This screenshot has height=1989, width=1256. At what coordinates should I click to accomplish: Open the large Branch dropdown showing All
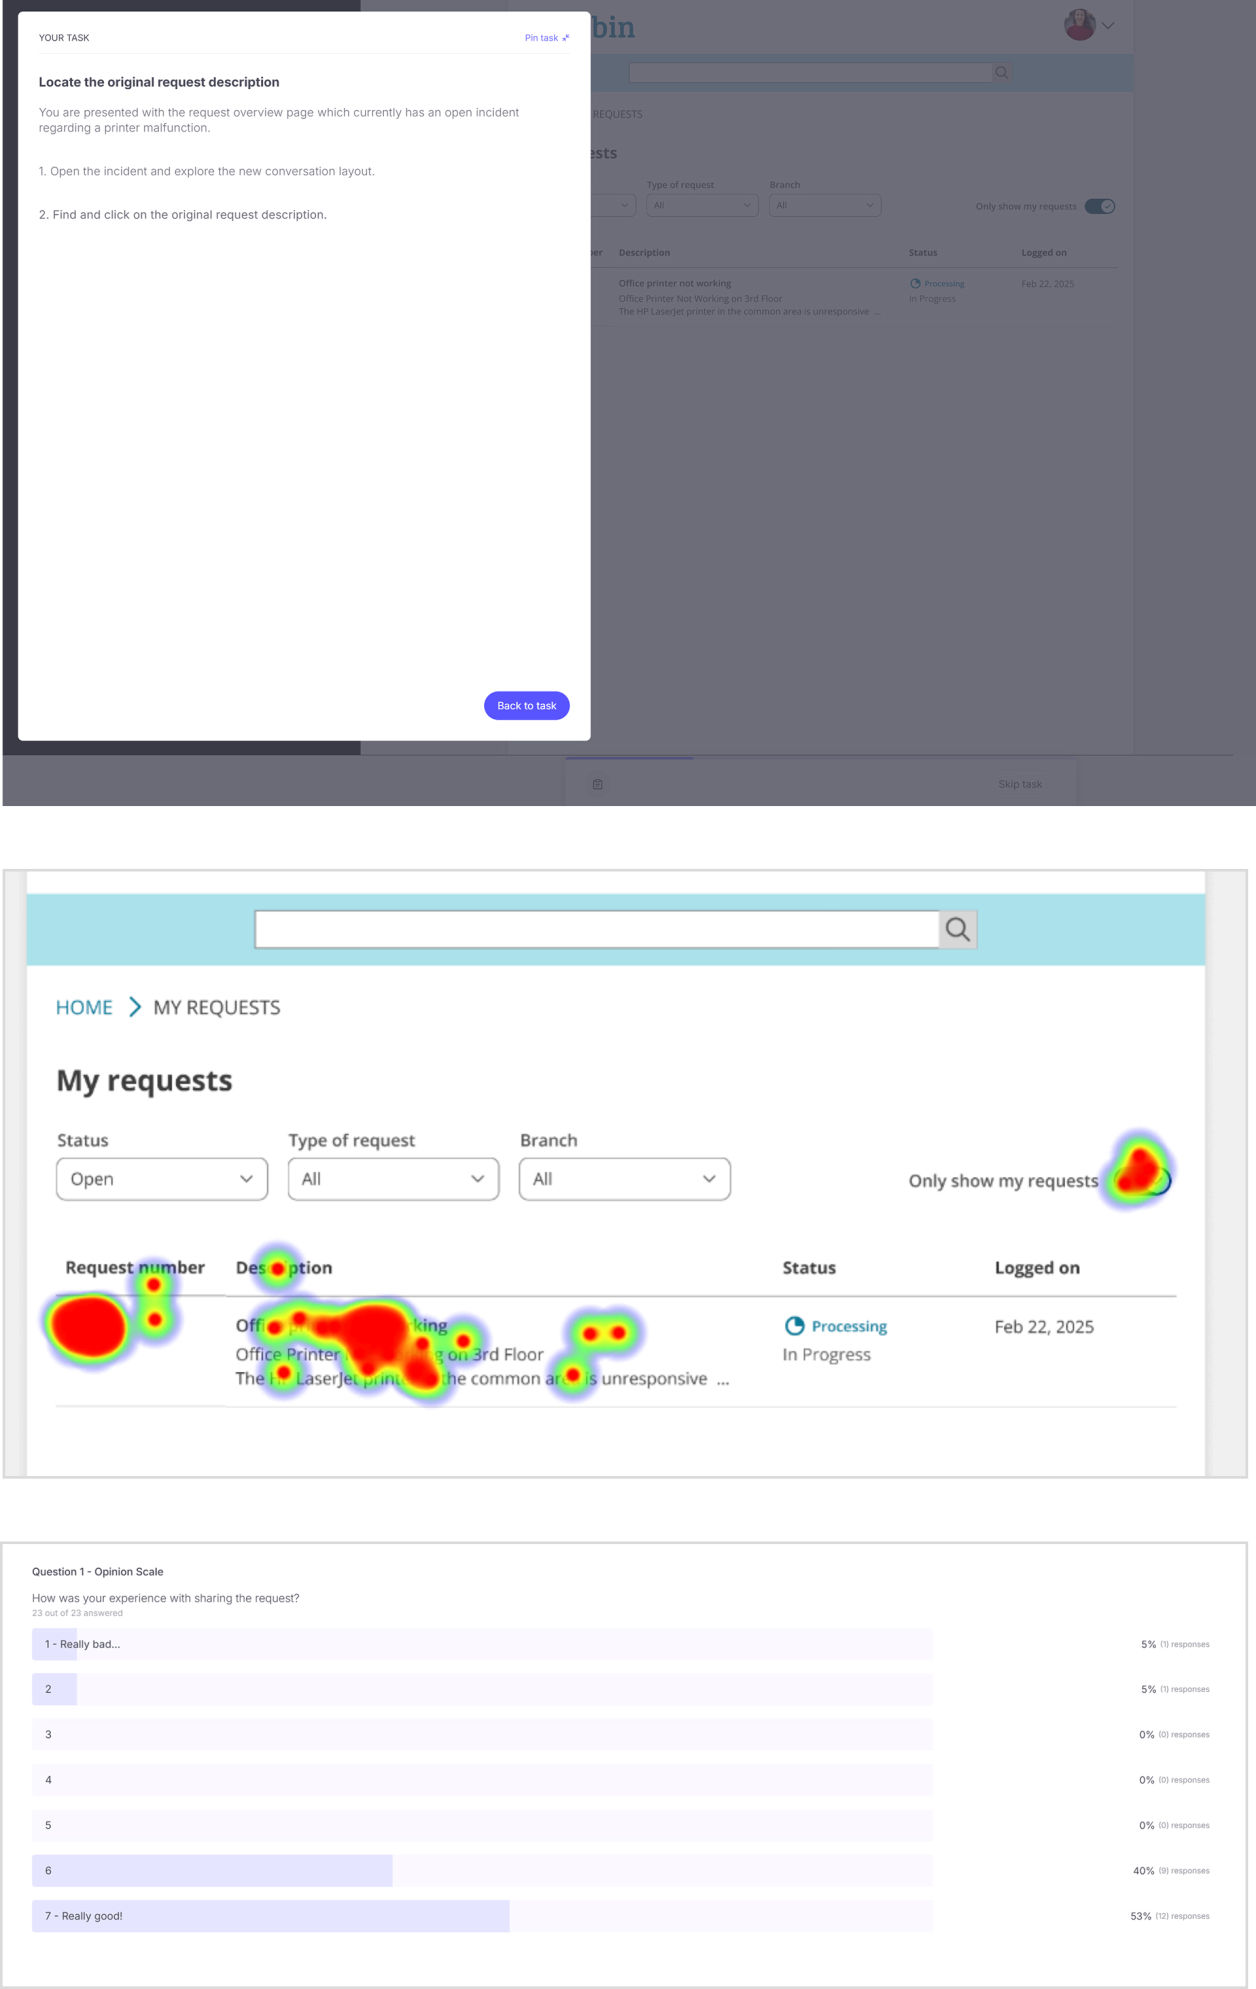pyautogui.click(x=625, y=1179)
